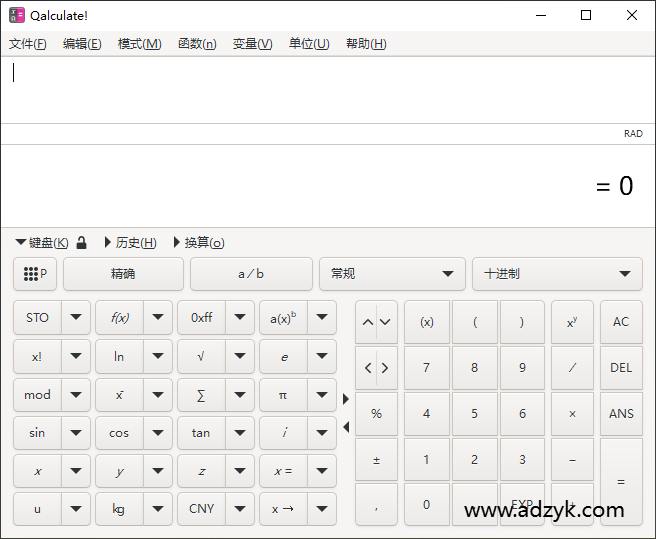656x539 pixels.
Task: Click the number 7 key
Action: (427, 368)
